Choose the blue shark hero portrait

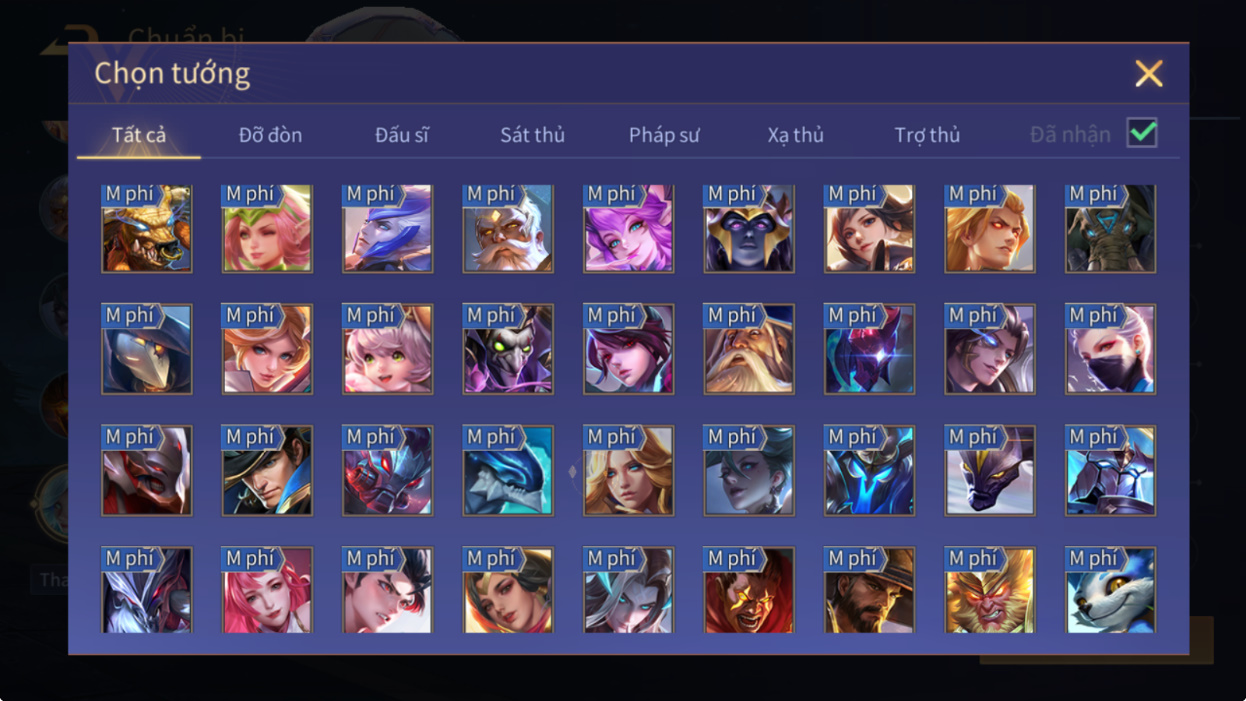tap(508, 470)
